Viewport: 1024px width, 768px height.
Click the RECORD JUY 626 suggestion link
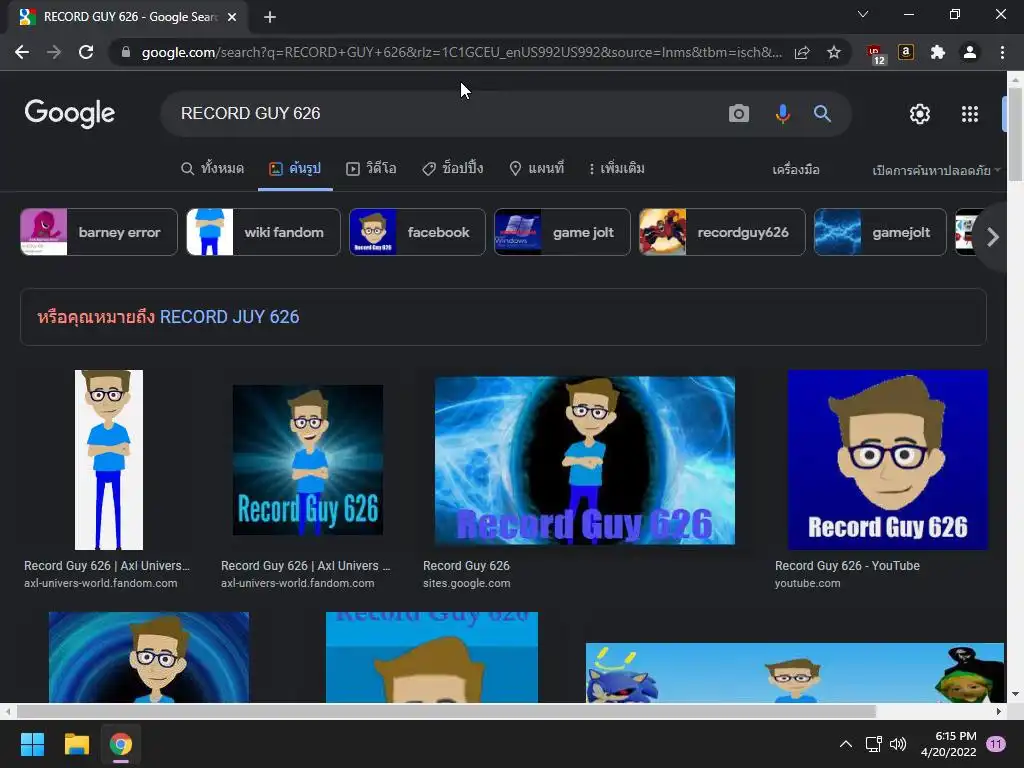pyautogui.click(x=229, y=317)
